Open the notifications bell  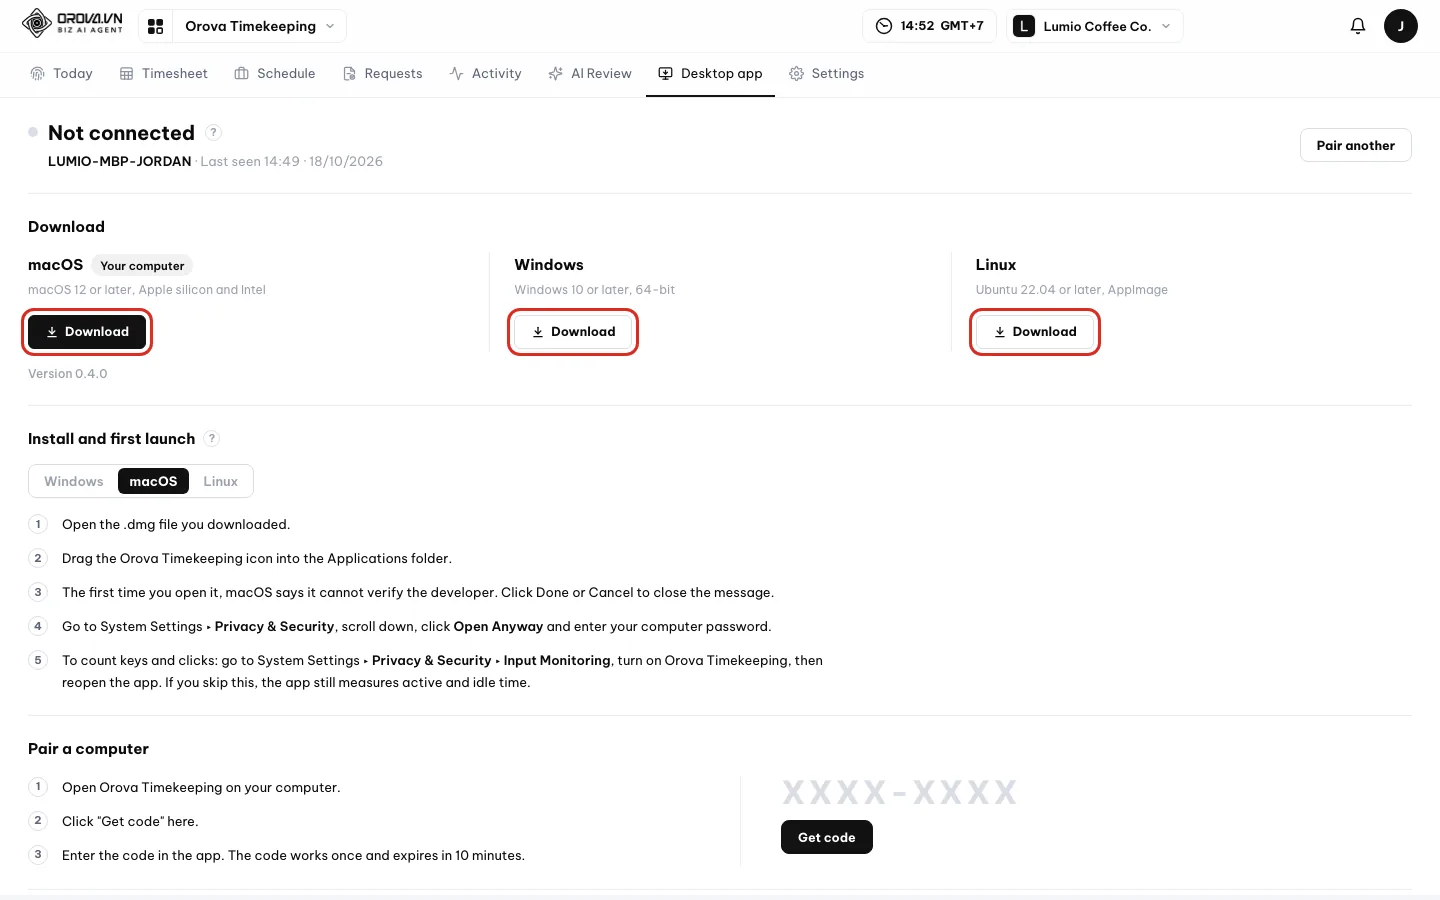[1357, 26]
